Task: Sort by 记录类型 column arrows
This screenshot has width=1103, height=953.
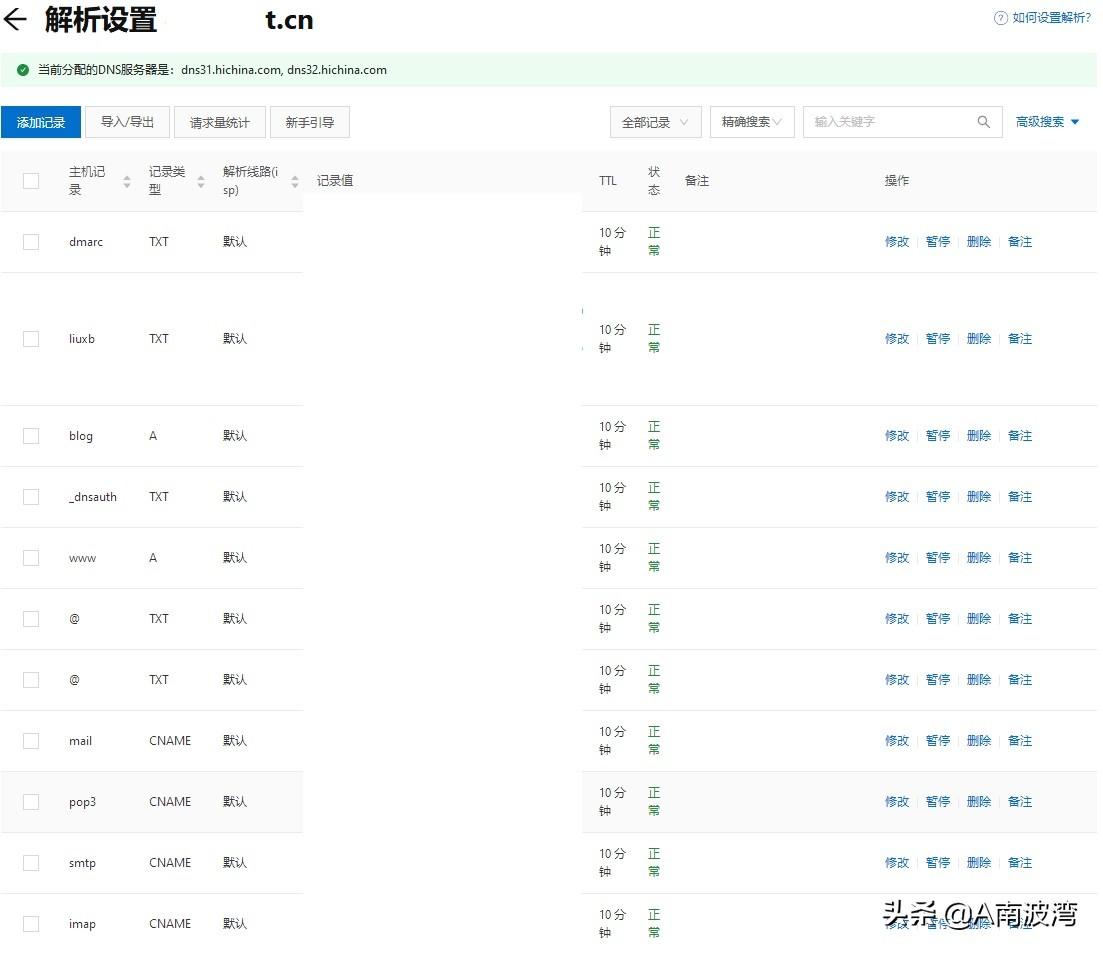Action: [x=201, y=181]
